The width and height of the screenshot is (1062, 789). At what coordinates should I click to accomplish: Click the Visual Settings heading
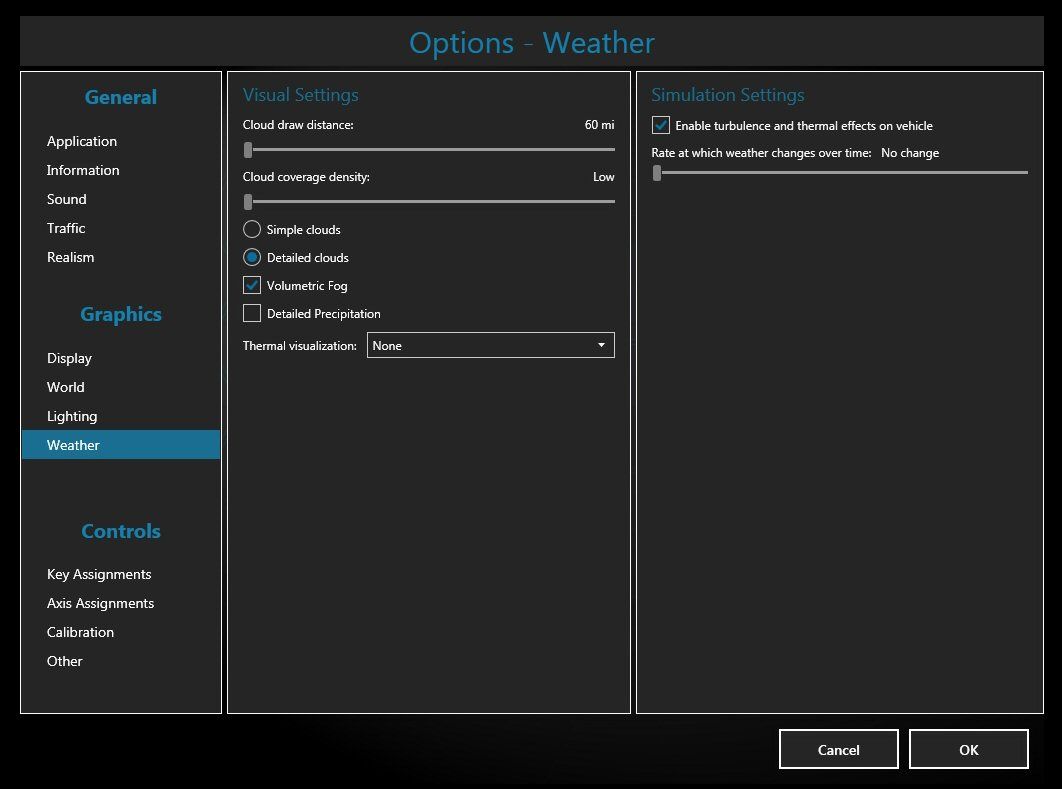point(301,95)
